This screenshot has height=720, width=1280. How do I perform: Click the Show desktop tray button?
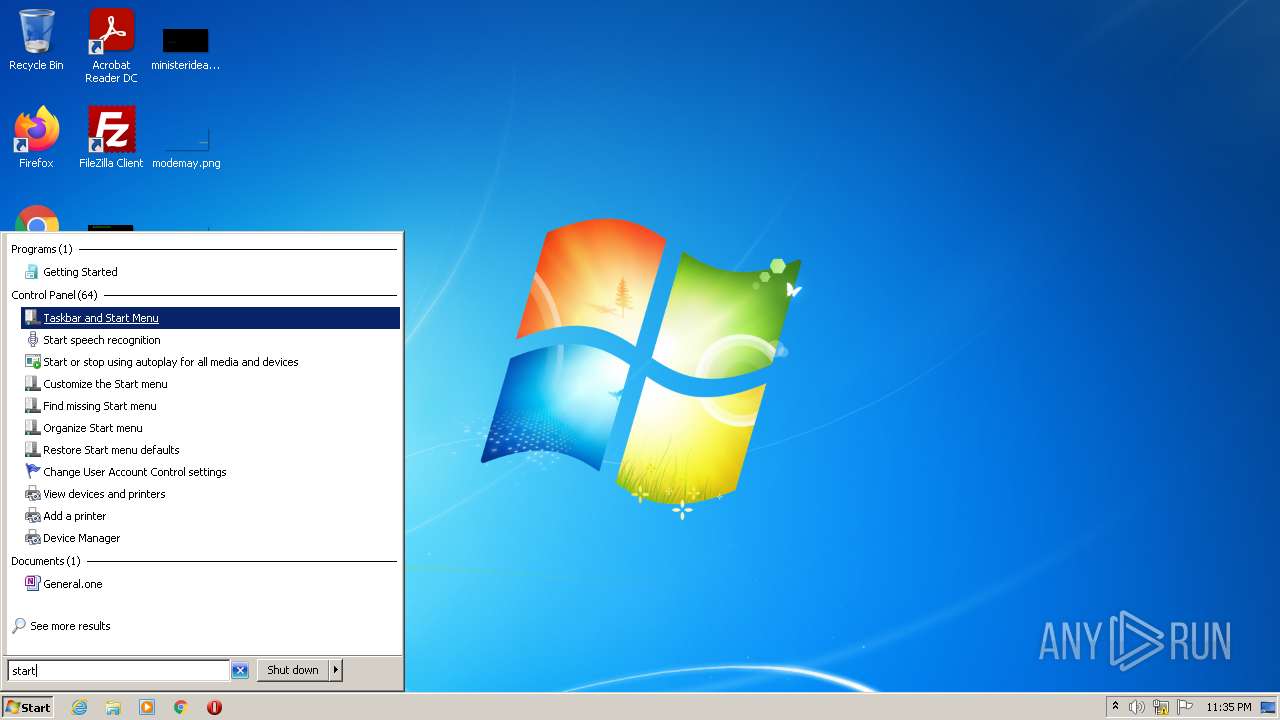pos(1268,707)
